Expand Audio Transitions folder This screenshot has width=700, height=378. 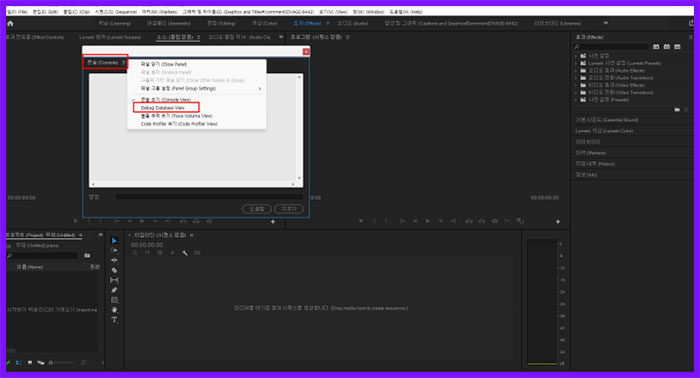[576, 78]
